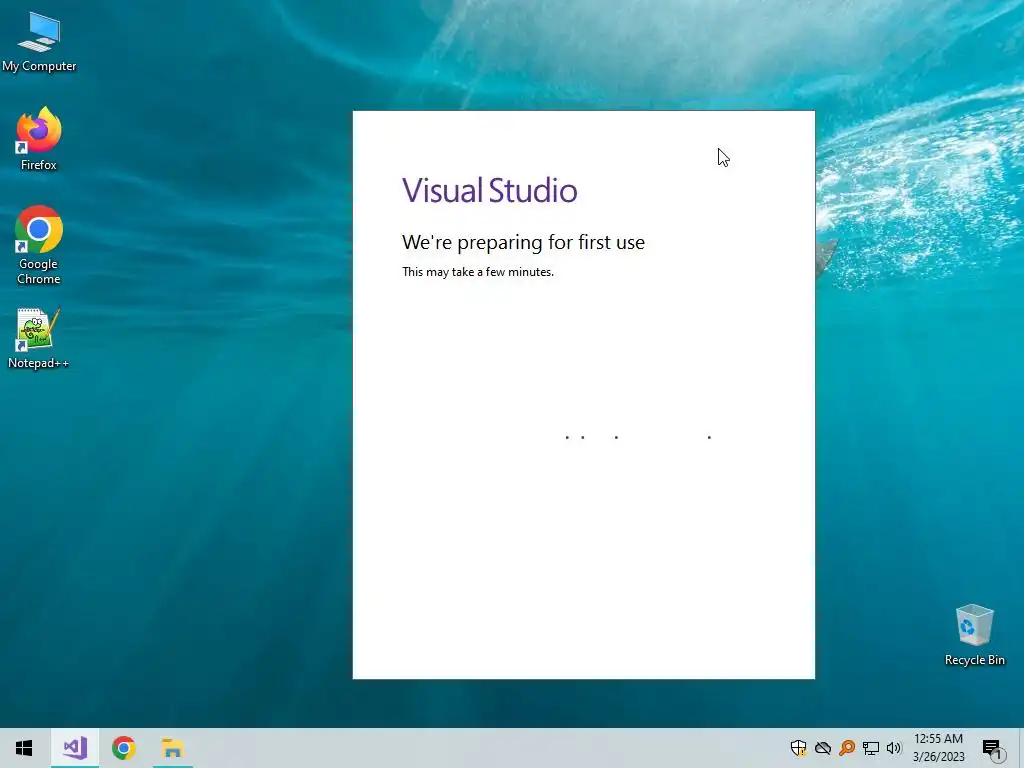Select the Recycle Bin icon
This screenshot has height=768, width=1024.
(x=974, y=635)
